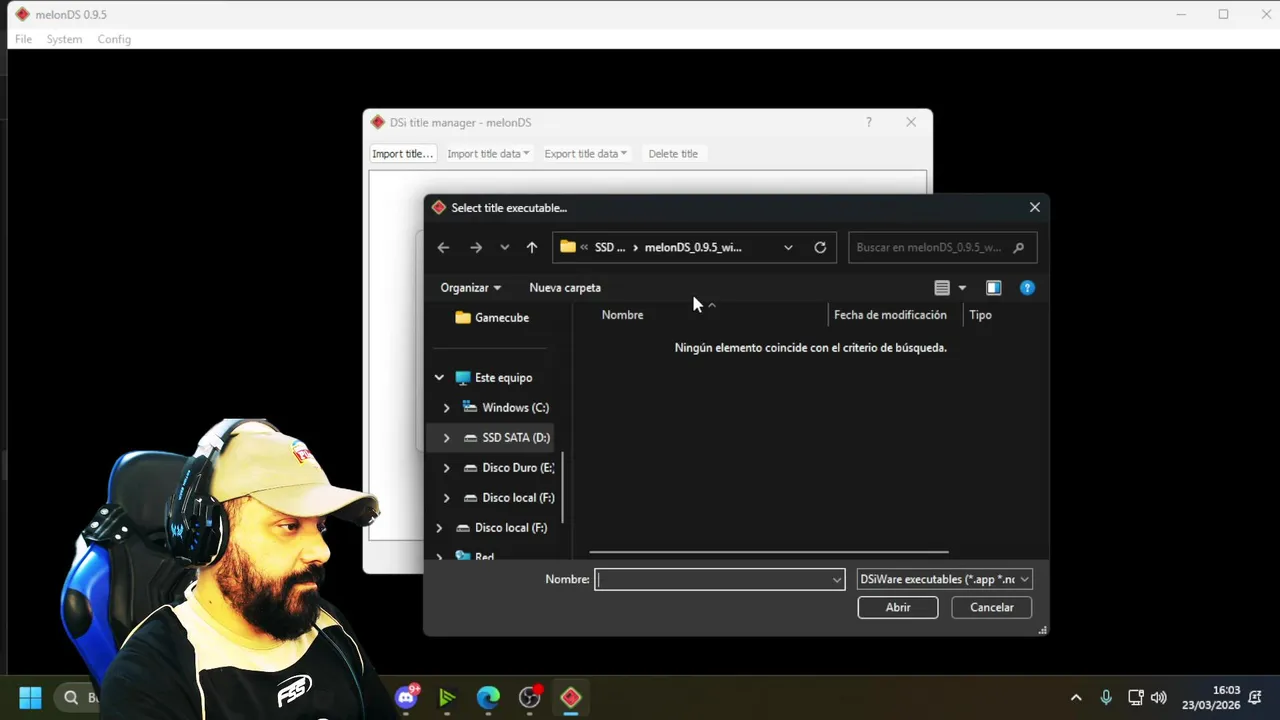This screenshot has width=1280, height=720.
Task: Open Export title data dropdown
Action: pyautogui.click(x=586, y=154)
